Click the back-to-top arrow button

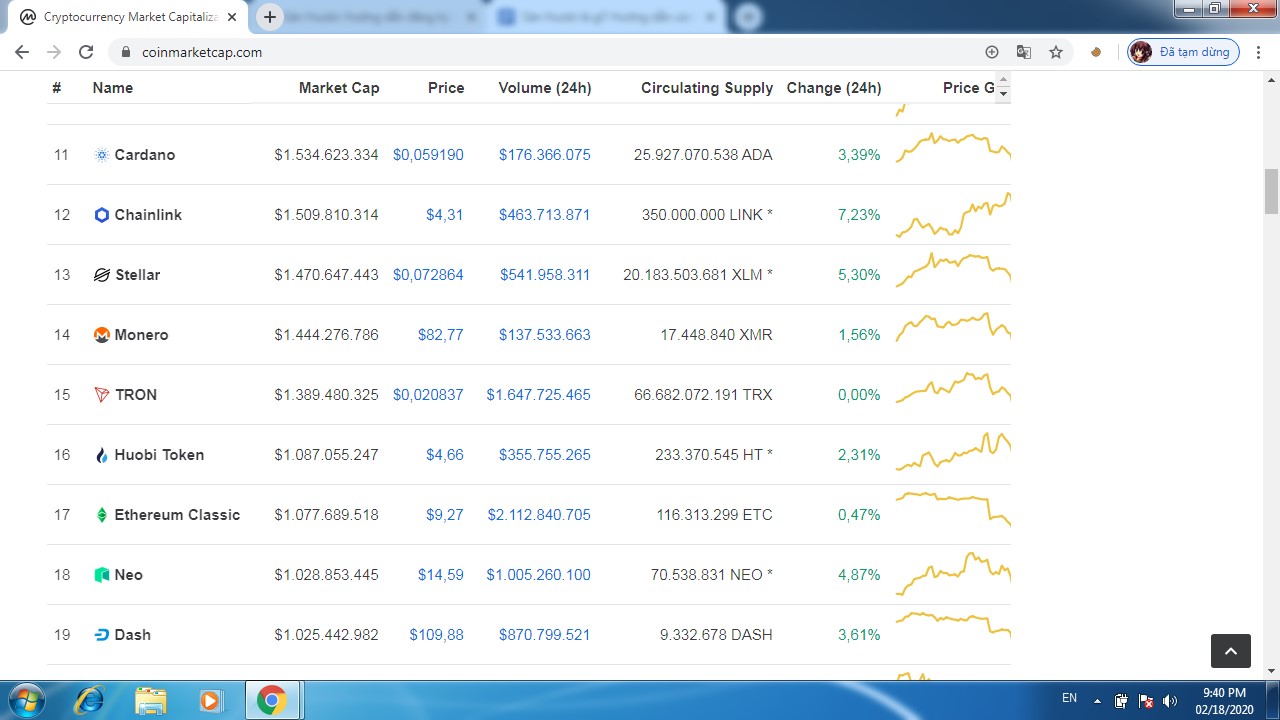coord(1231,651)
